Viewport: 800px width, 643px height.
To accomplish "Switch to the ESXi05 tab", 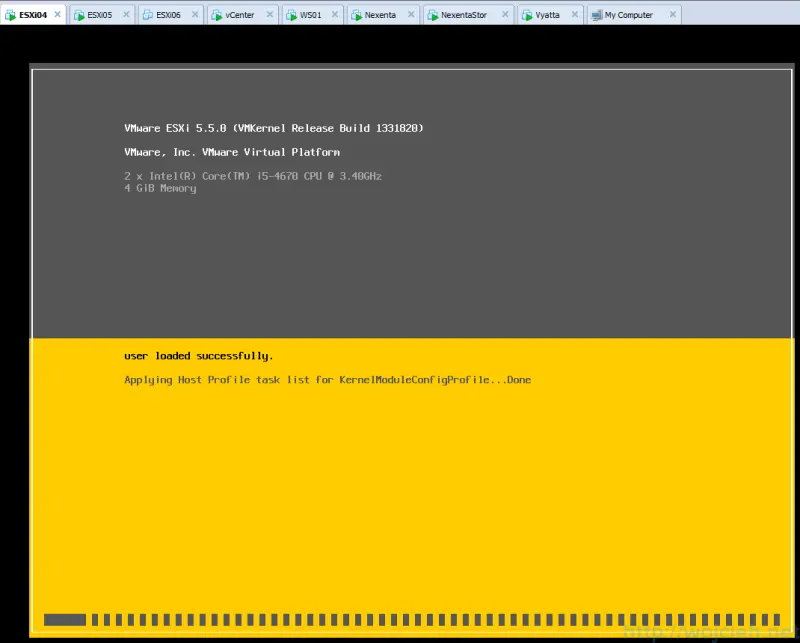I will point(101,14).
